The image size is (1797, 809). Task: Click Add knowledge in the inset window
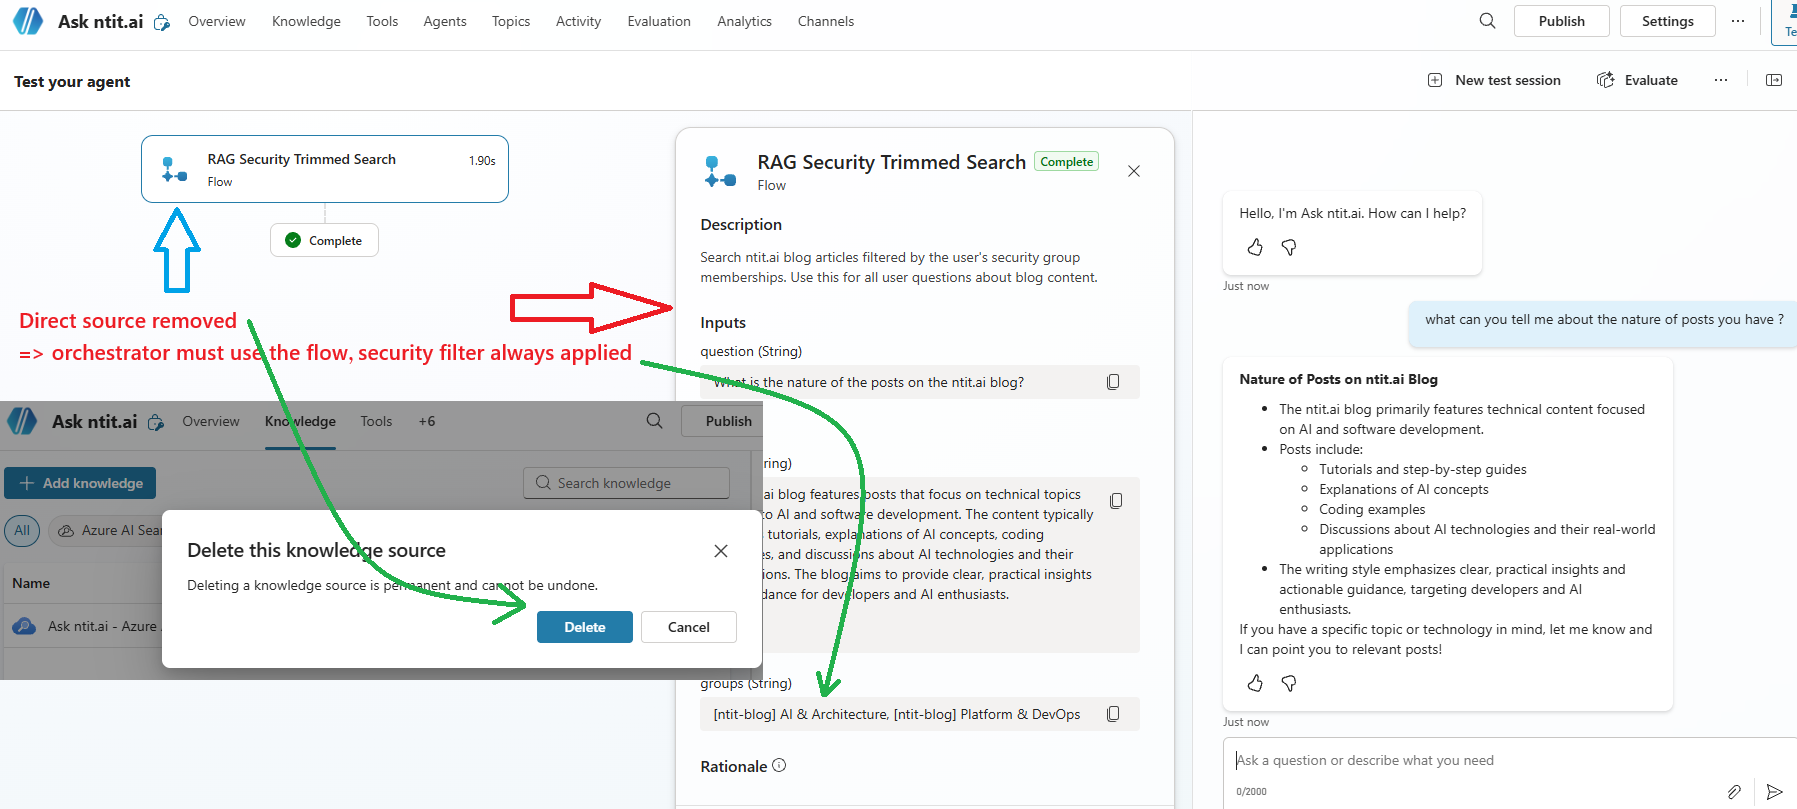click(80, 483)
